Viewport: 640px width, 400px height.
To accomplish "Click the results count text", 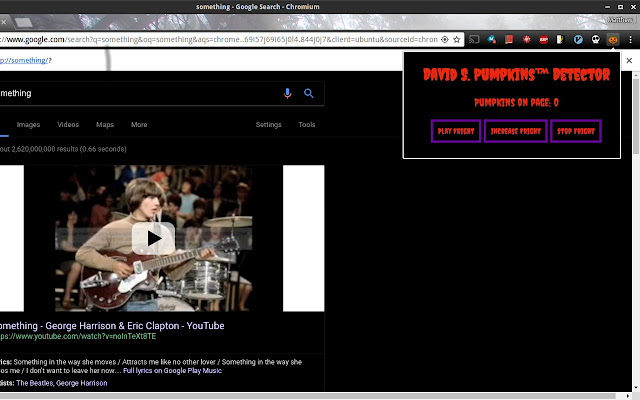I will click(63, 149).
